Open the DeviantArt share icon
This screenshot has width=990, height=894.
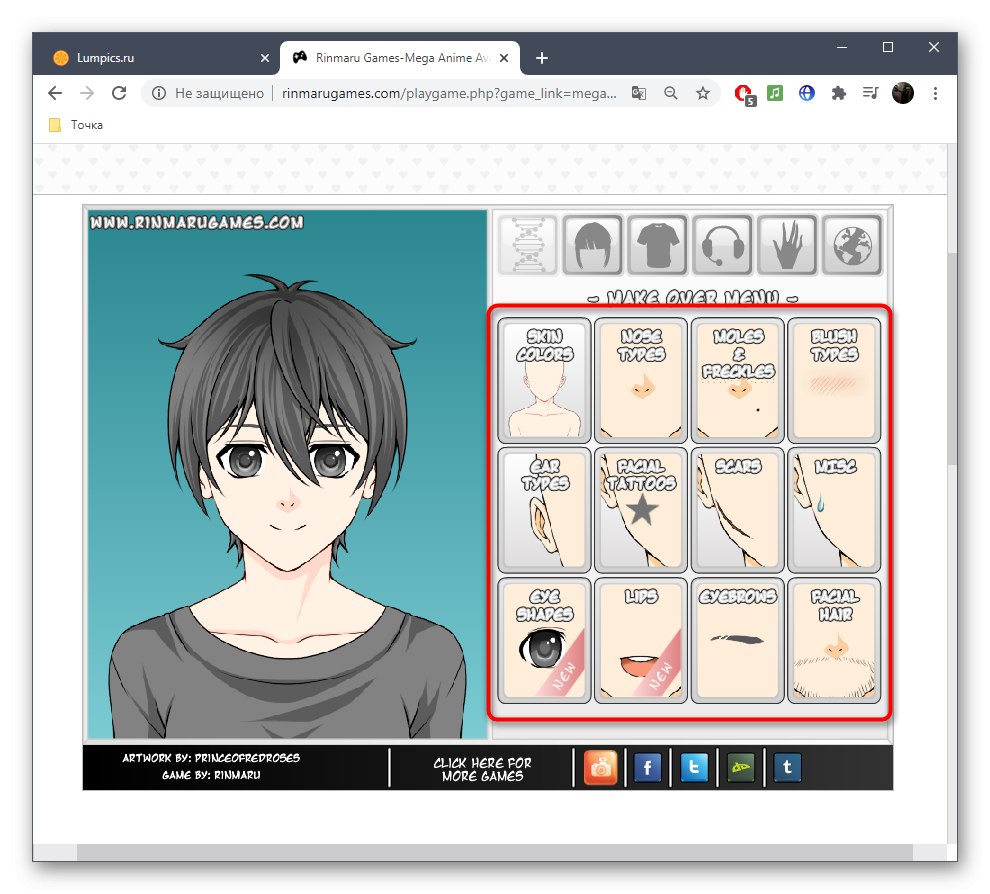[x=741, y=767]
